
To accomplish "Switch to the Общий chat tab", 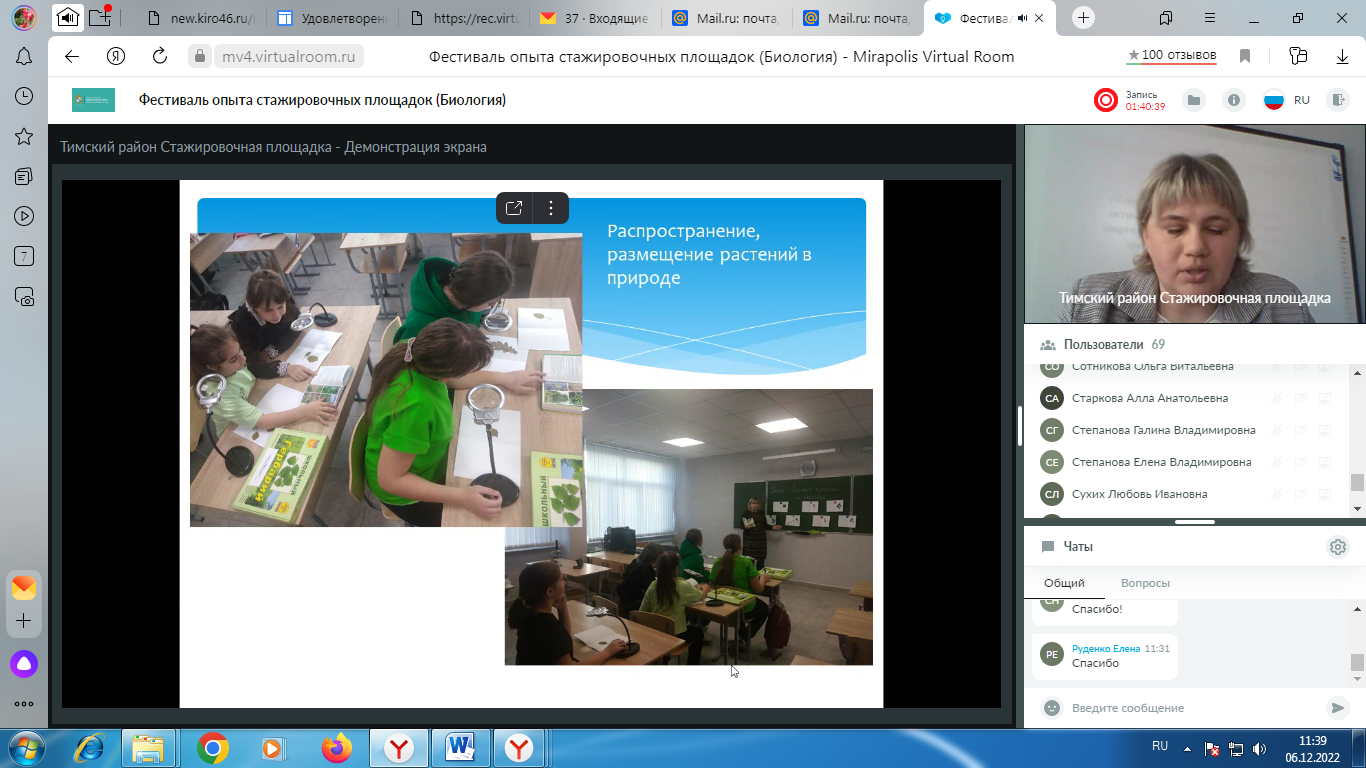I will (x=1064, y=583).
